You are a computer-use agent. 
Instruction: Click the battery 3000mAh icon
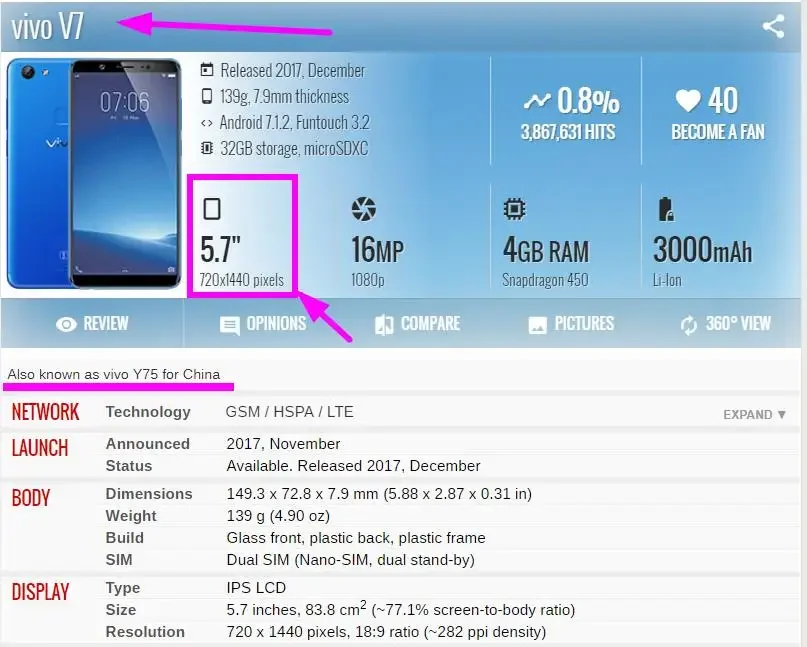pyautogui.click(x=666, y=209)
